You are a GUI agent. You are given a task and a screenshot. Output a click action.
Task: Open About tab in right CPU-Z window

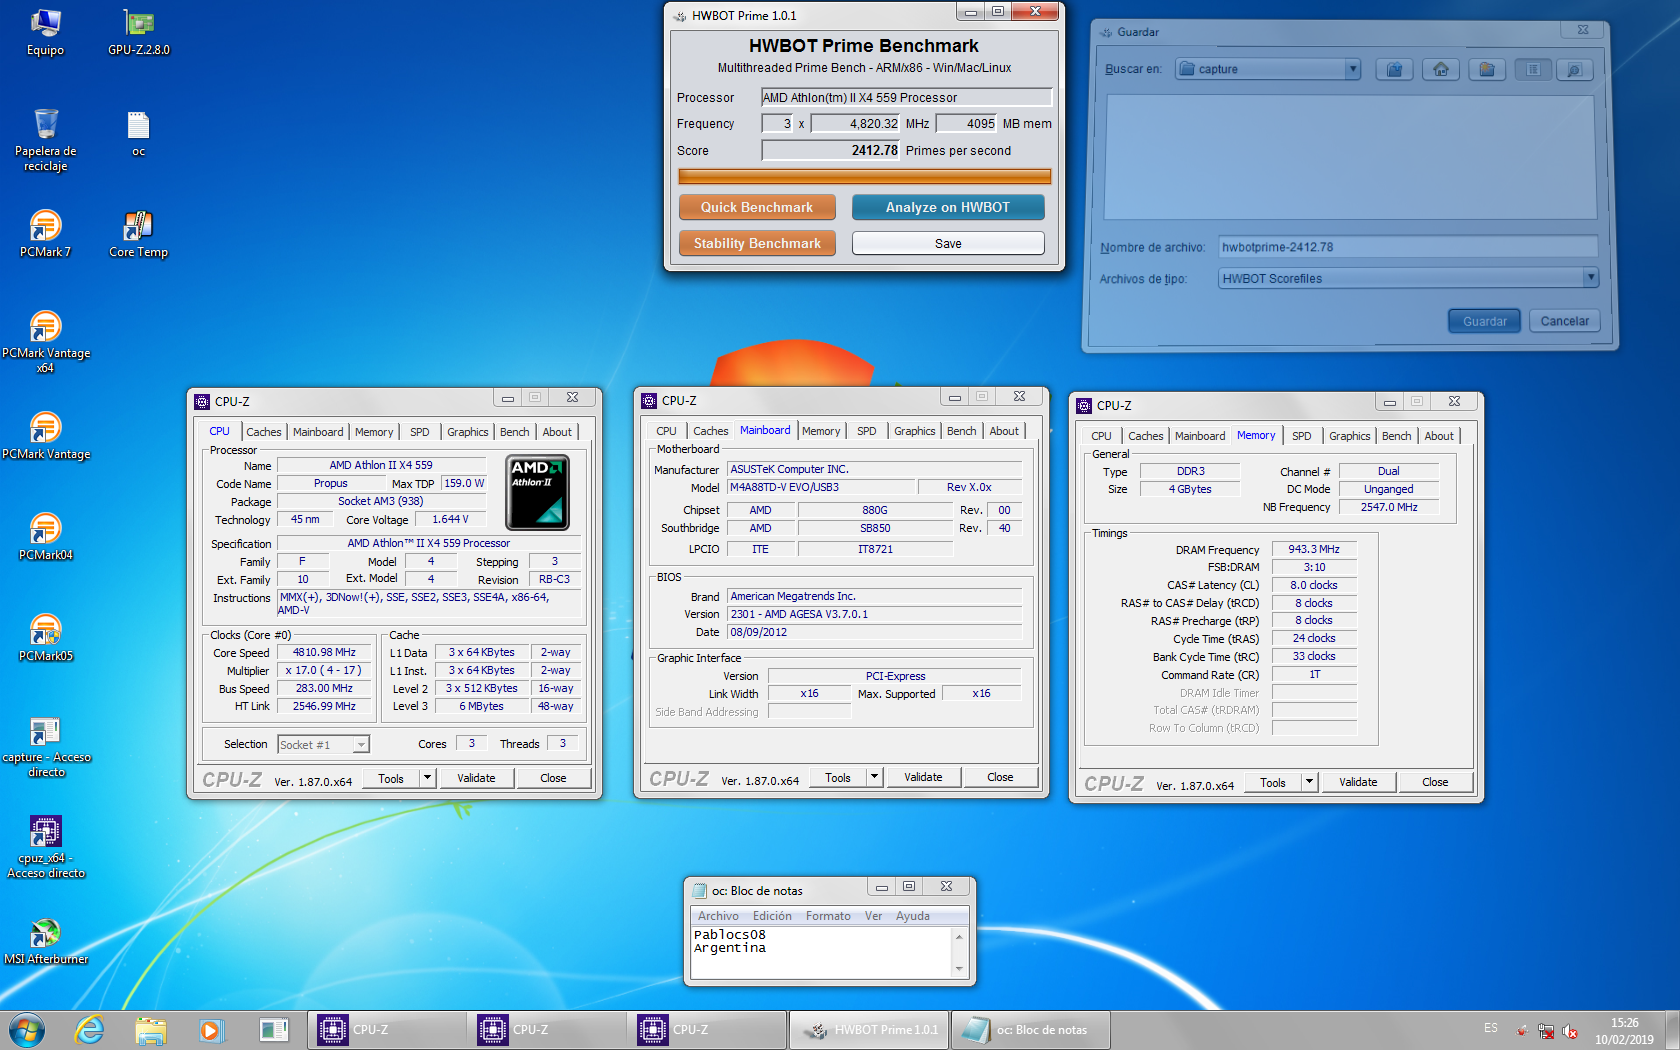click(1439, 436)
